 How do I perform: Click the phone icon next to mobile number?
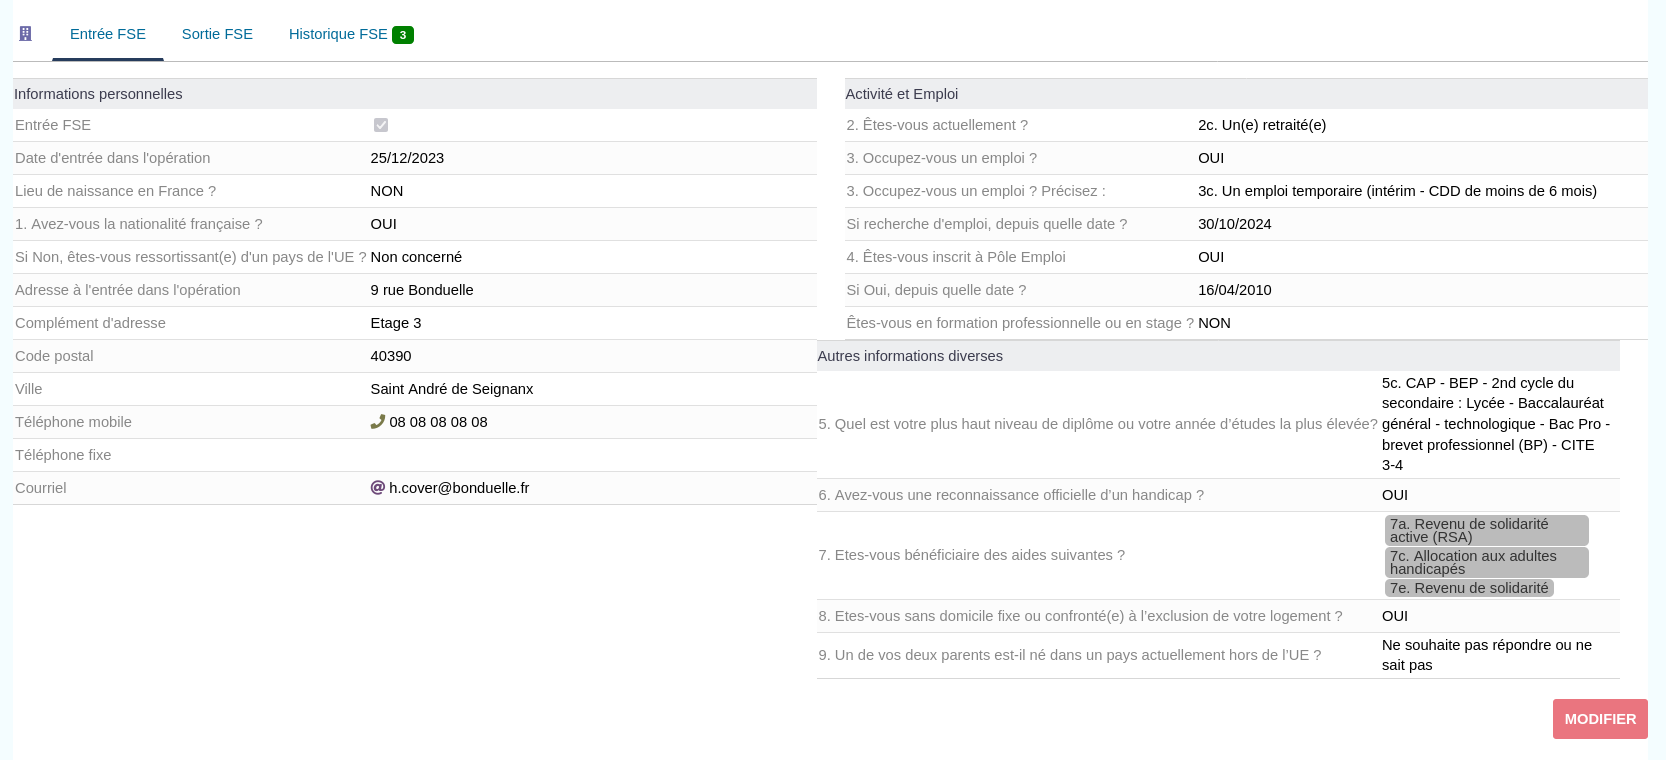pos(377,422)
